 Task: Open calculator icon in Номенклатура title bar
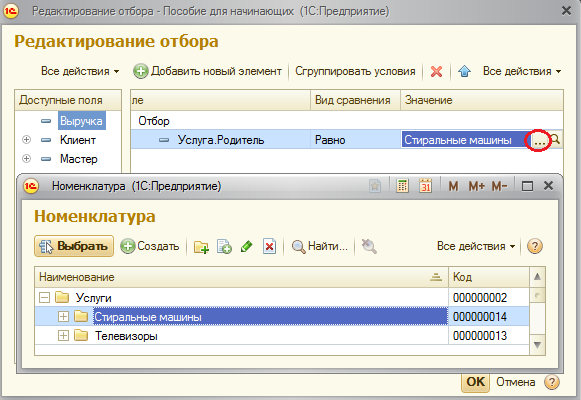point(402,186)
